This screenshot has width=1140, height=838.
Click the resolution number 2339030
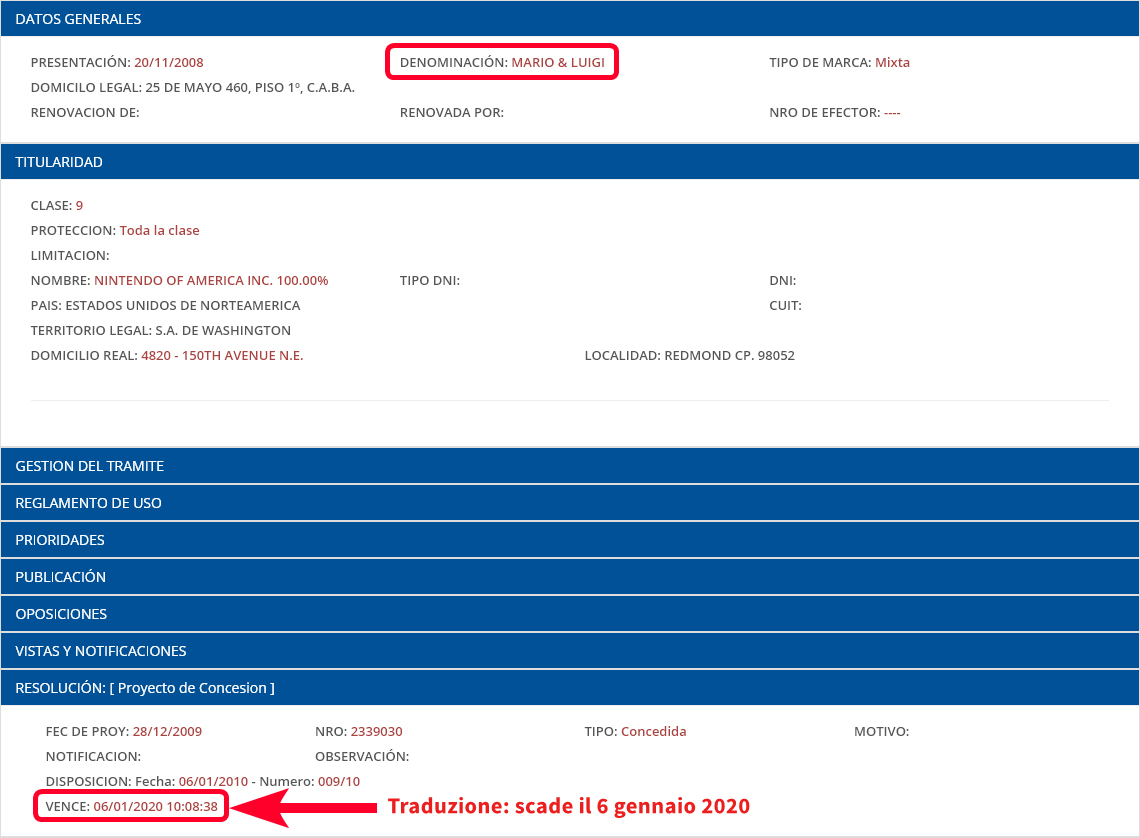(x=377, y=732)
